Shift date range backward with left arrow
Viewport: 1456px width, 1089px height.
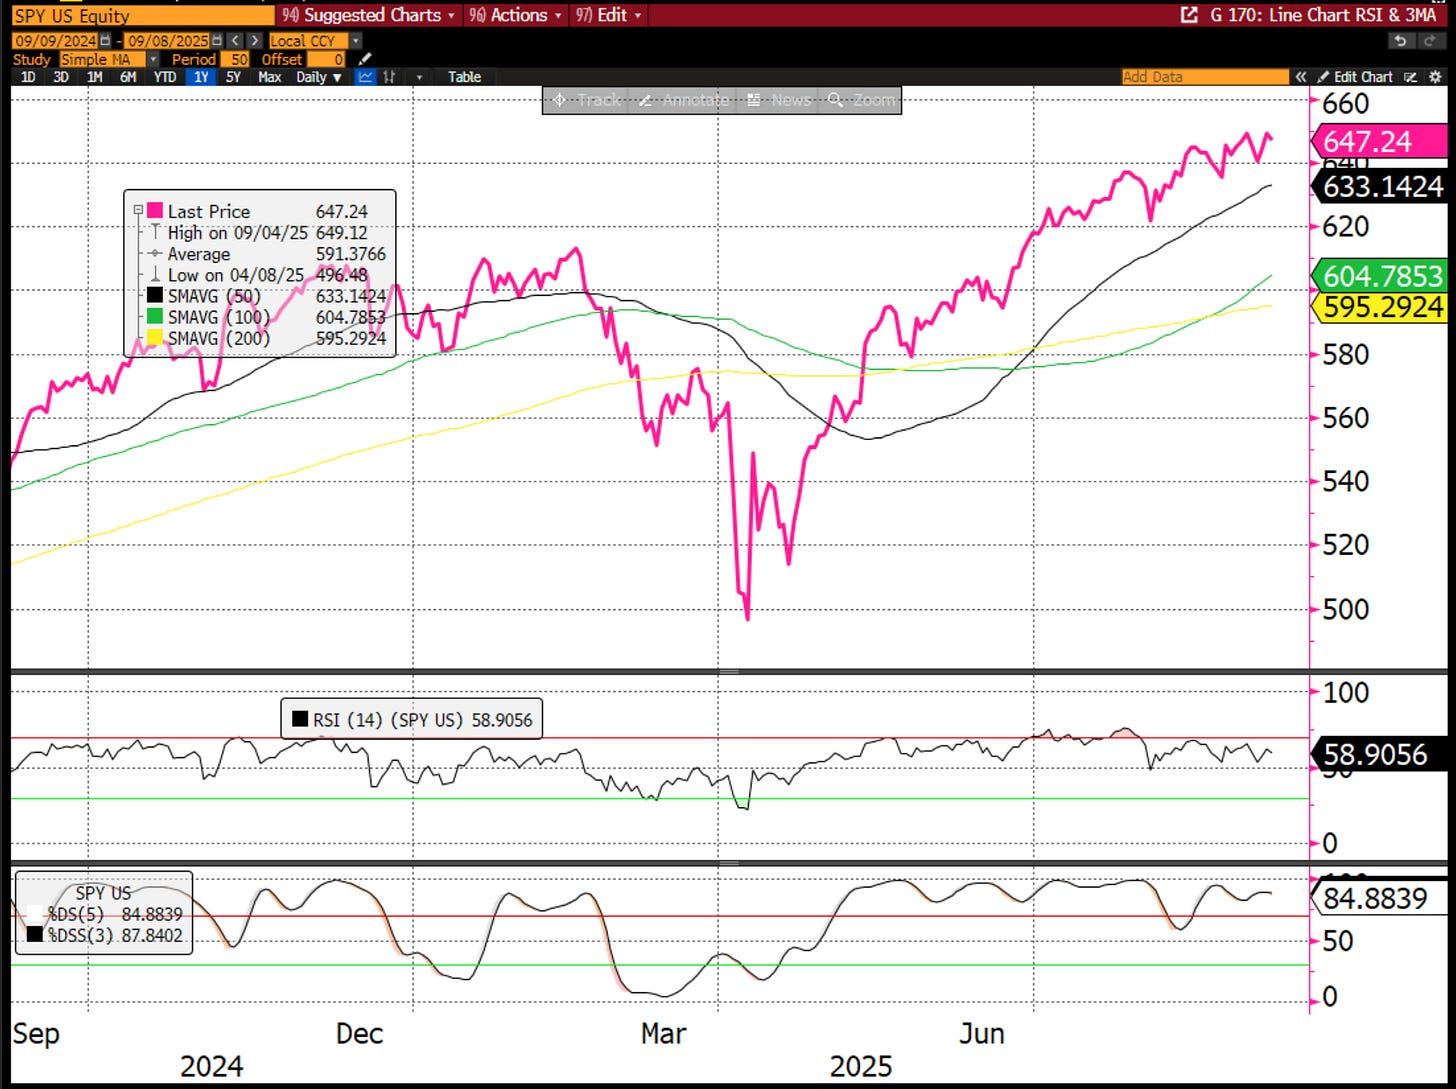pyautogui.click(x=235, y=41)
